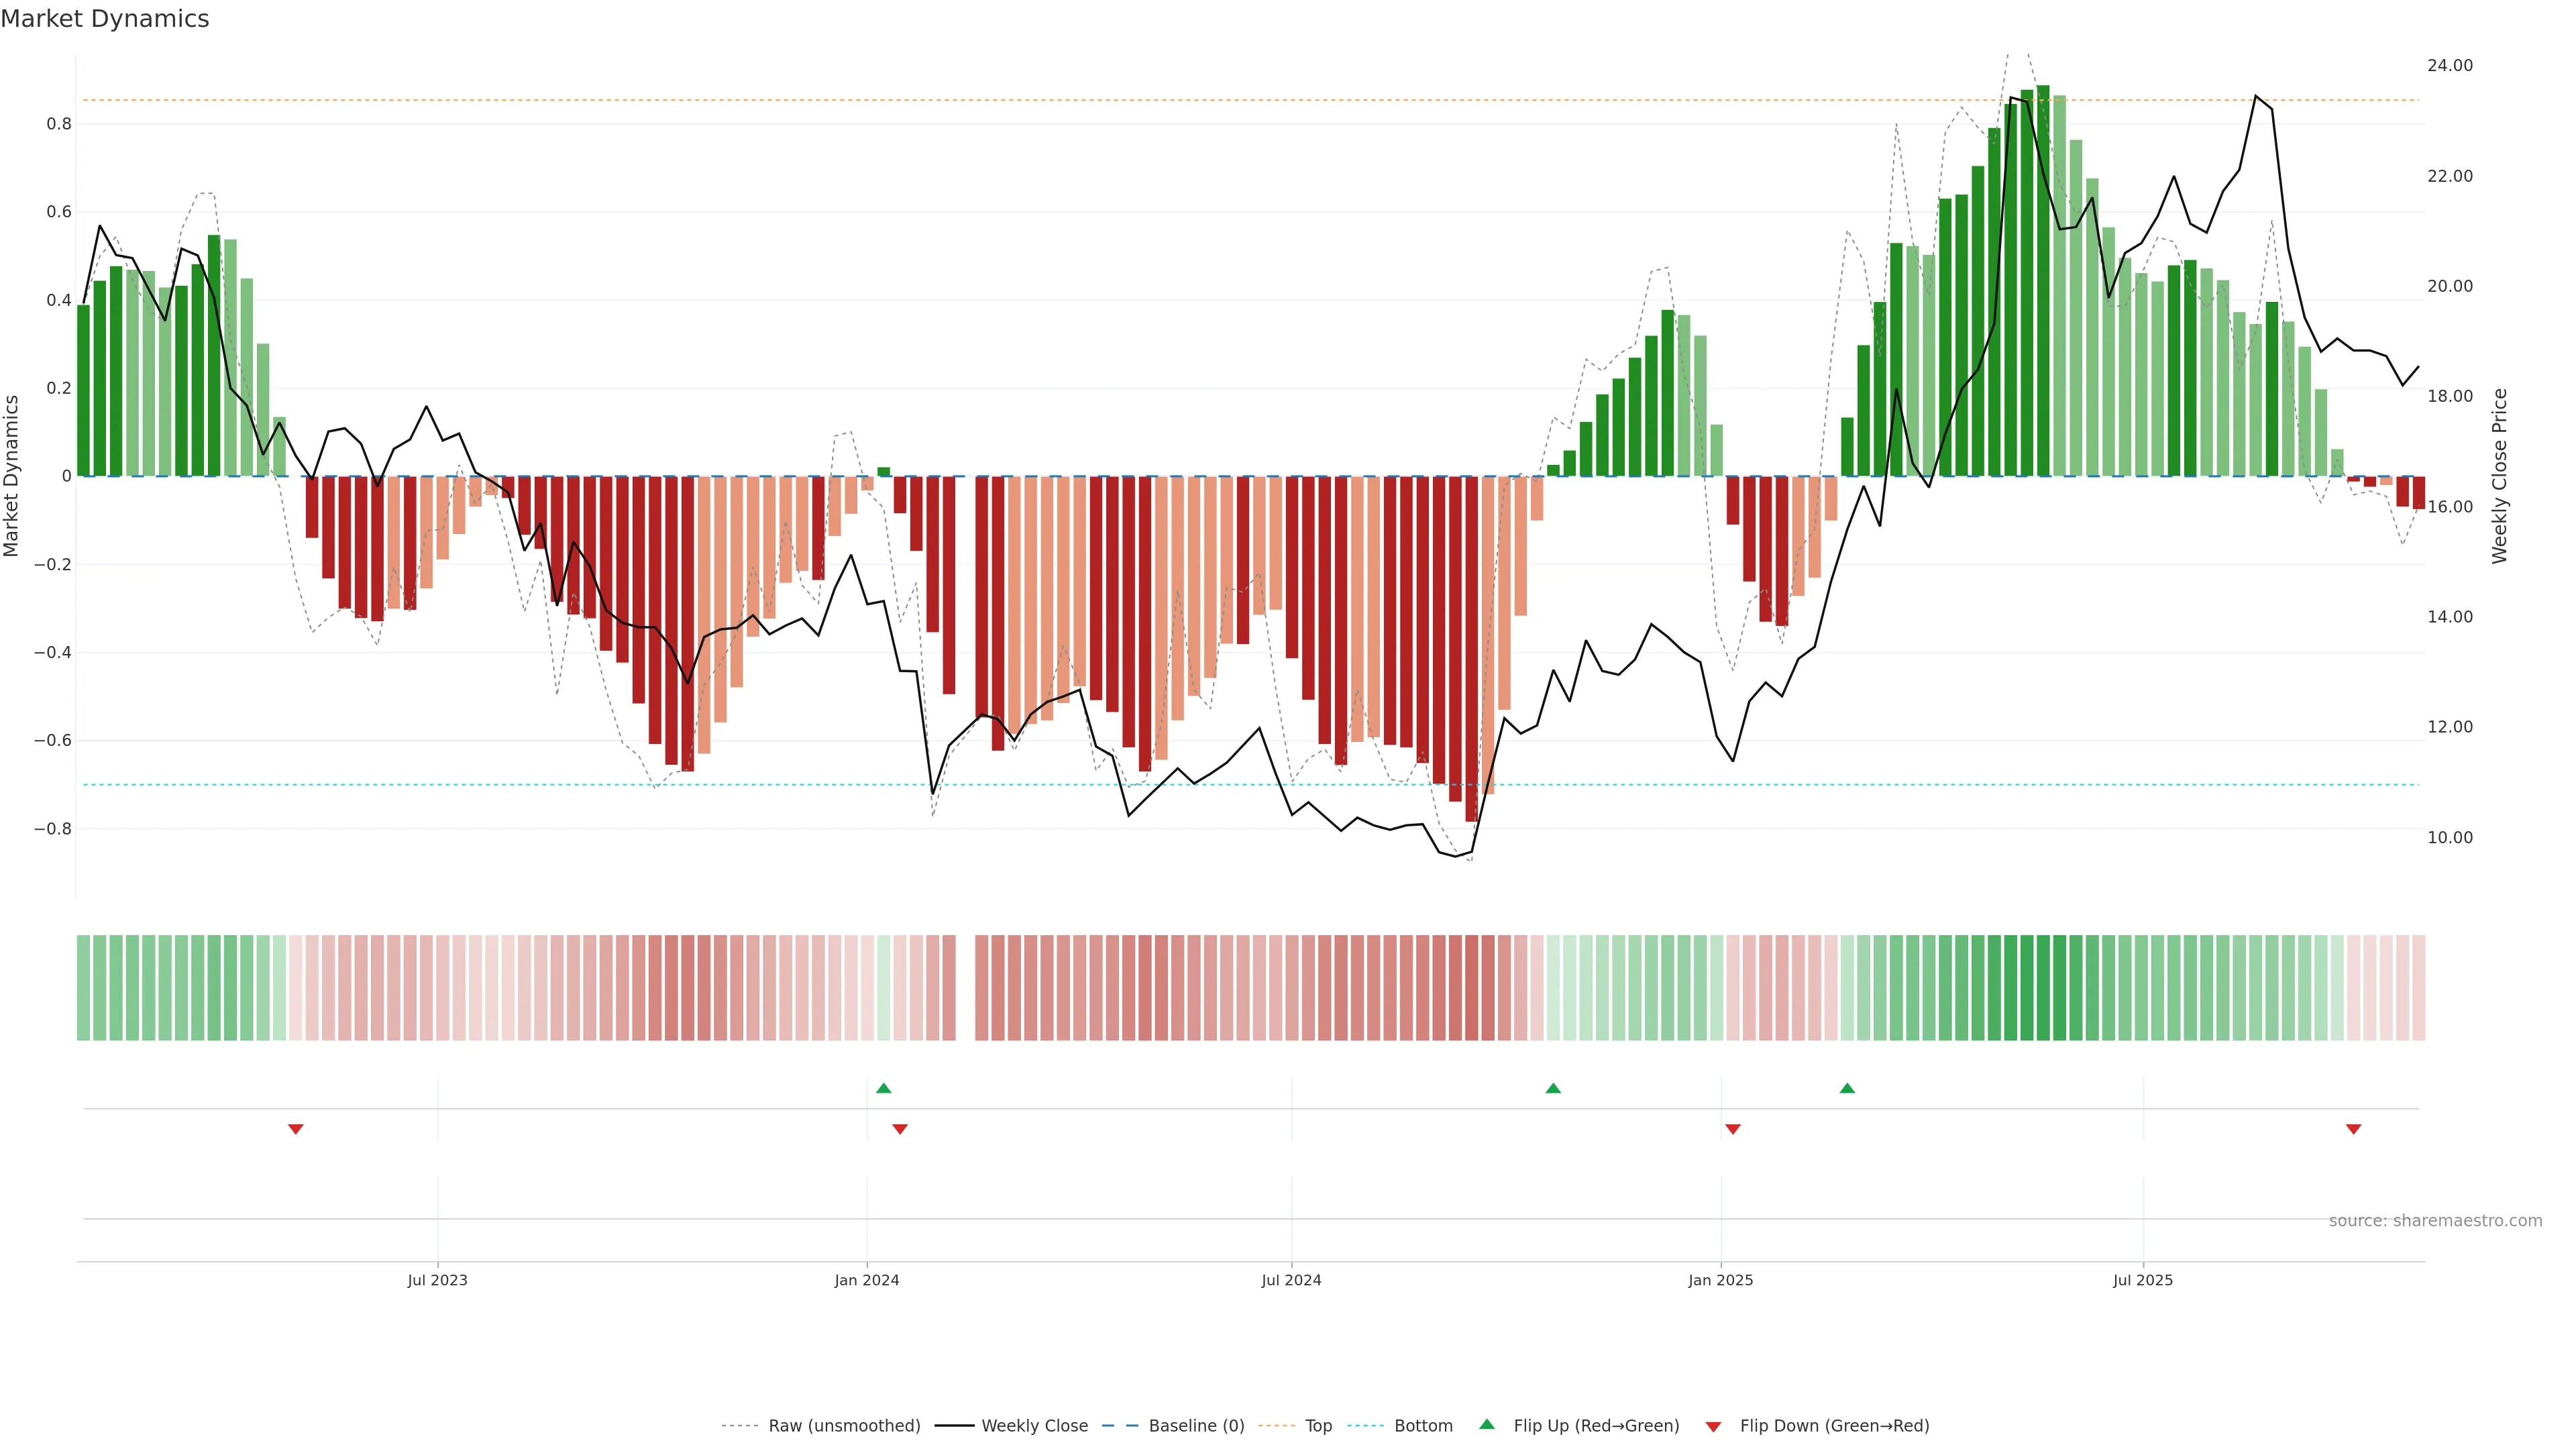Screen dimensions: 2576x1449
Task: Click the first green flip-up marker near Jan 2024
Action: click(883, 1088)
